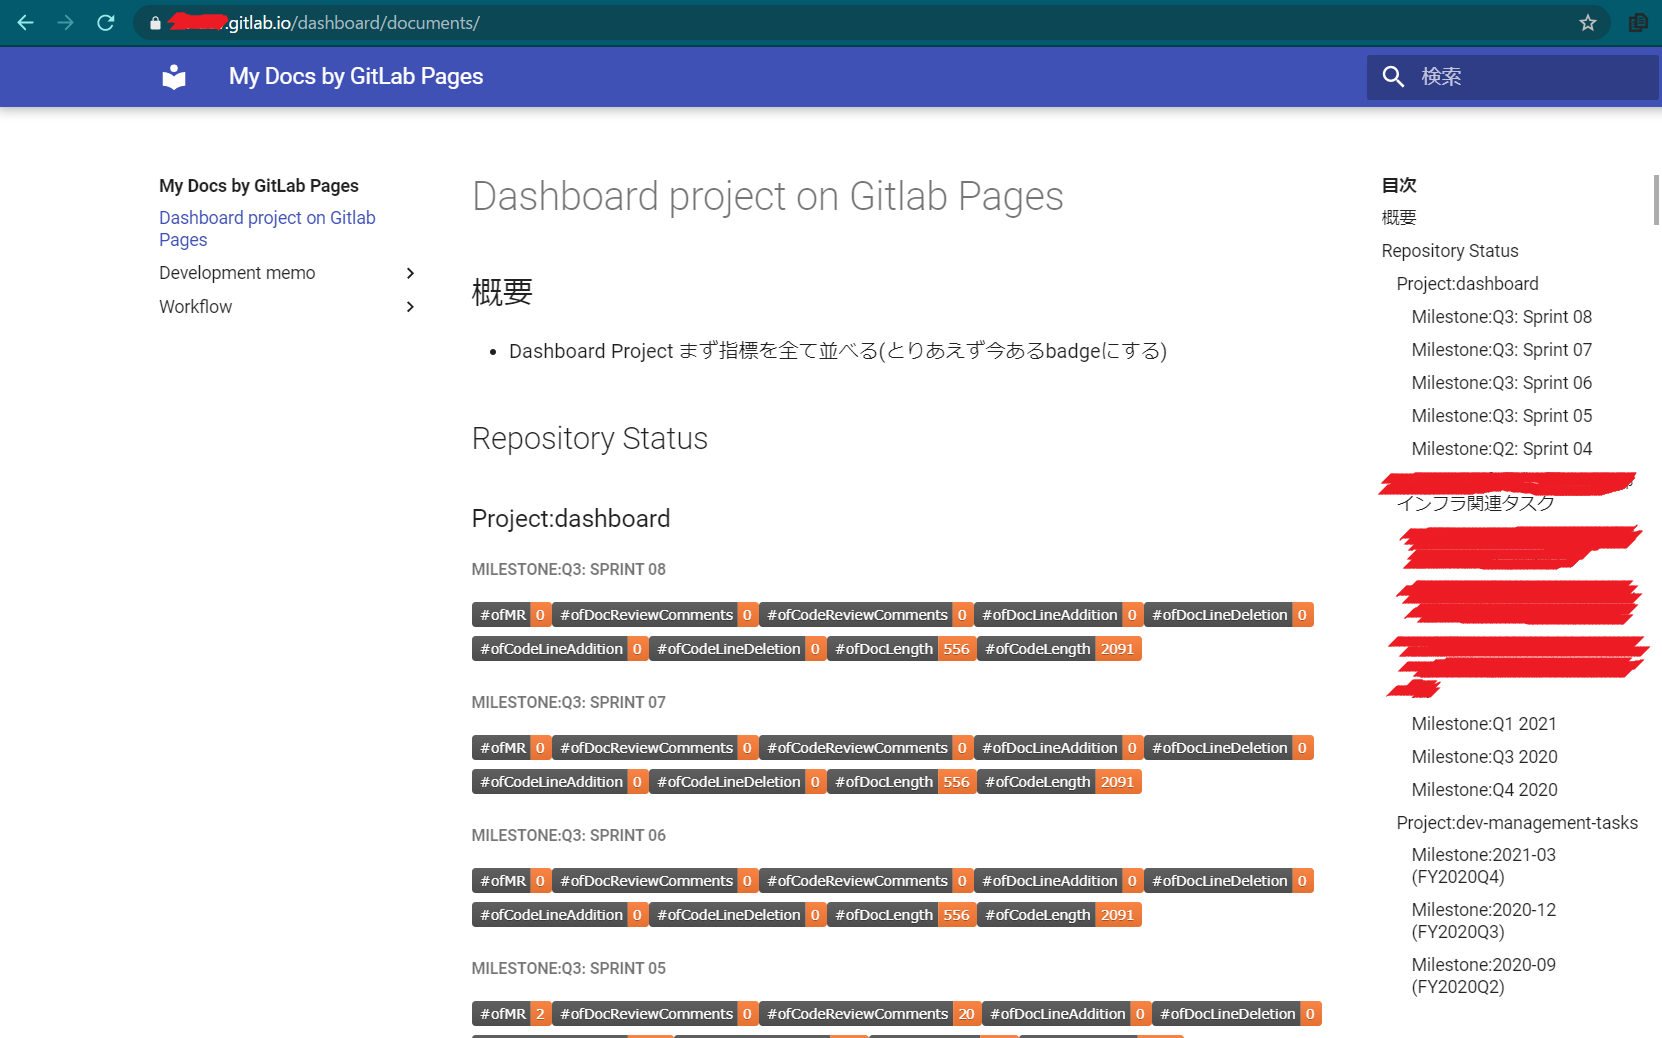Click the MILESTONE:Q3: SPRINT 05 heading
The height and width of the screenshot is (1038, 1662).
[x=569, y=969]
